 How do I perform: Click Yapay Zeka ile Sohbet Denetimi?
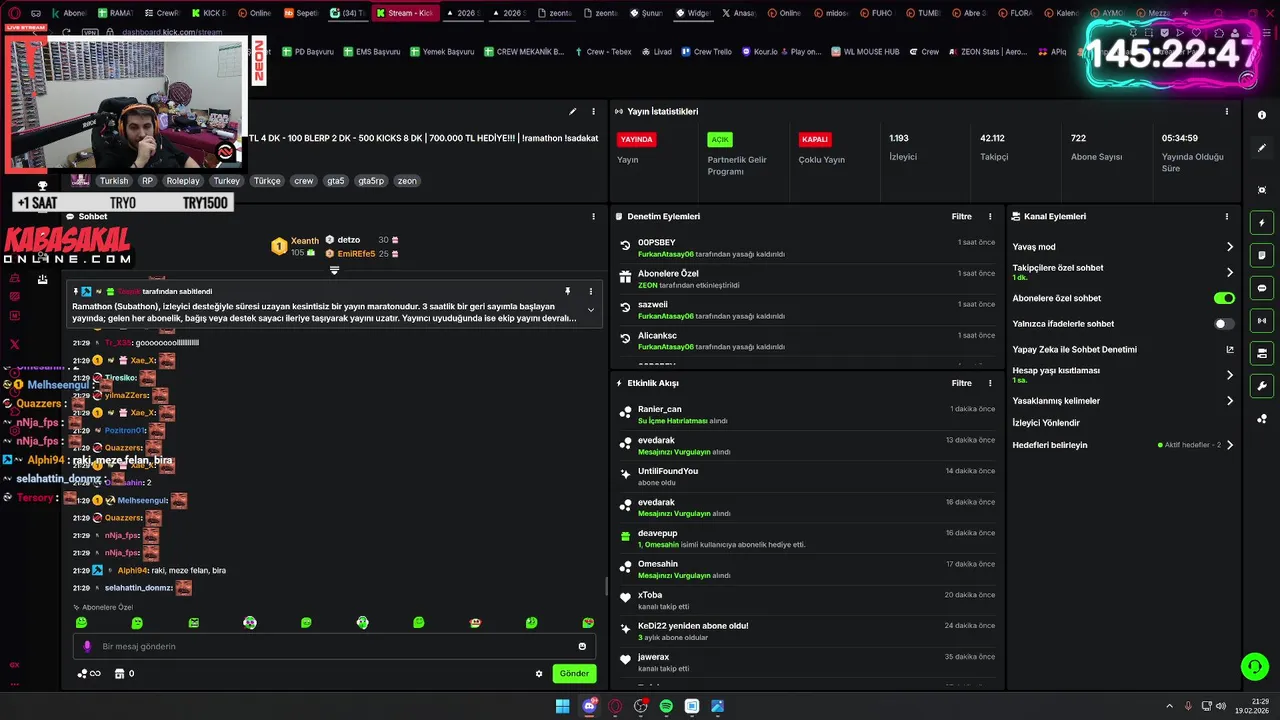coord(1074,350)
